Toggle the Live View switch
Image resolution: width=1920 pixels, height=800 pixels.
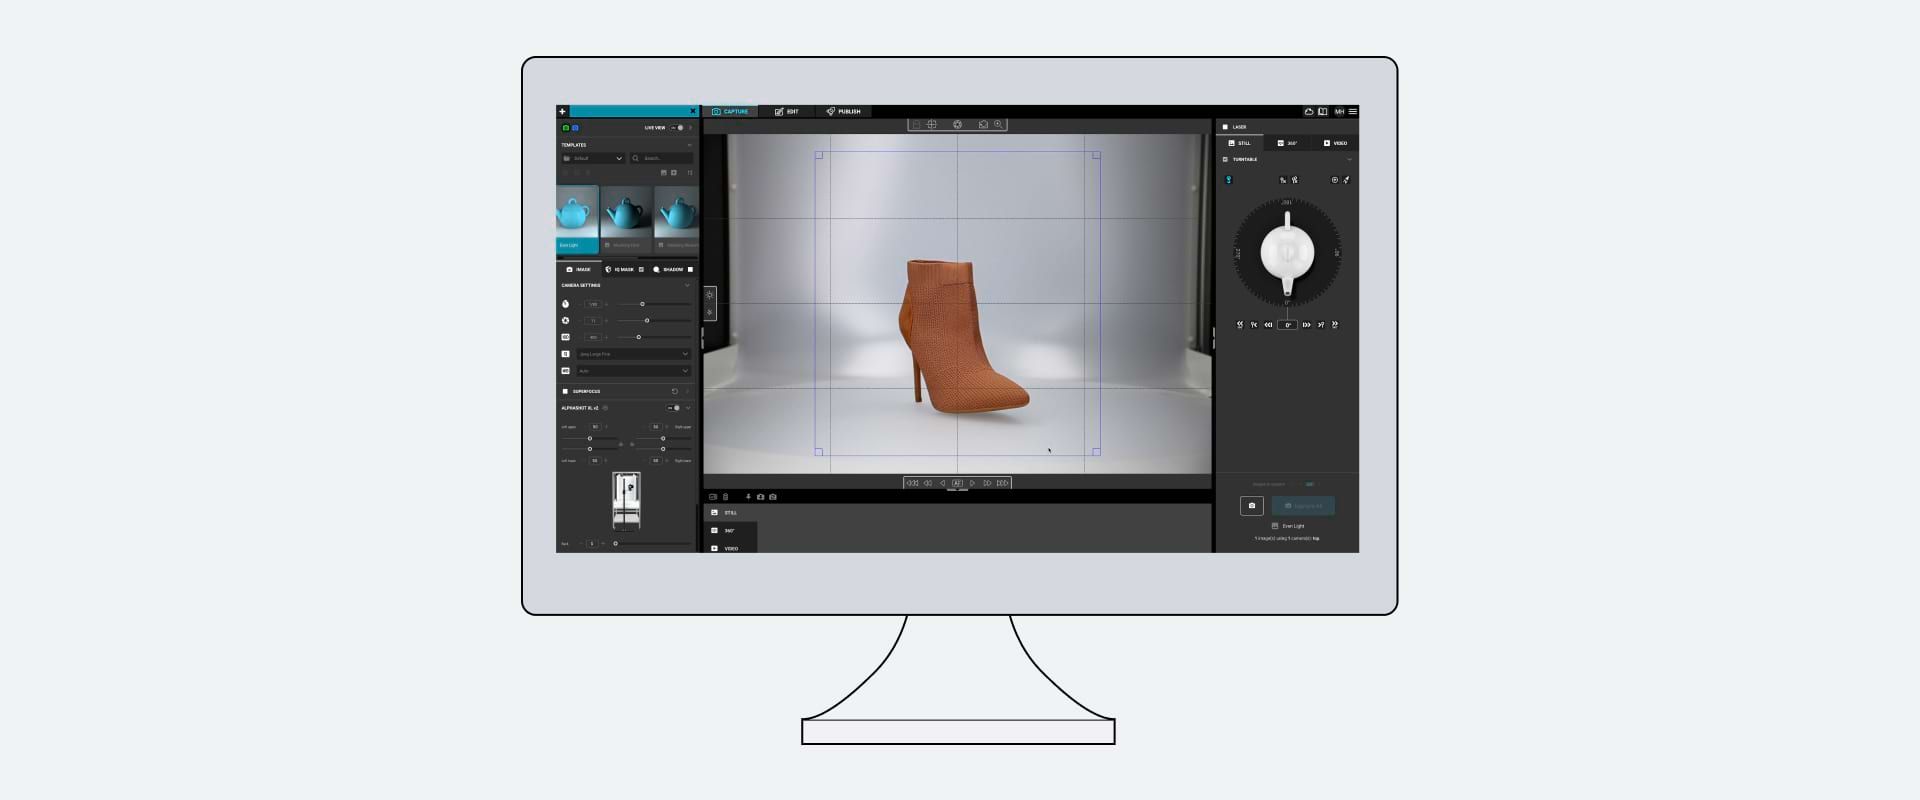[677, 128]
